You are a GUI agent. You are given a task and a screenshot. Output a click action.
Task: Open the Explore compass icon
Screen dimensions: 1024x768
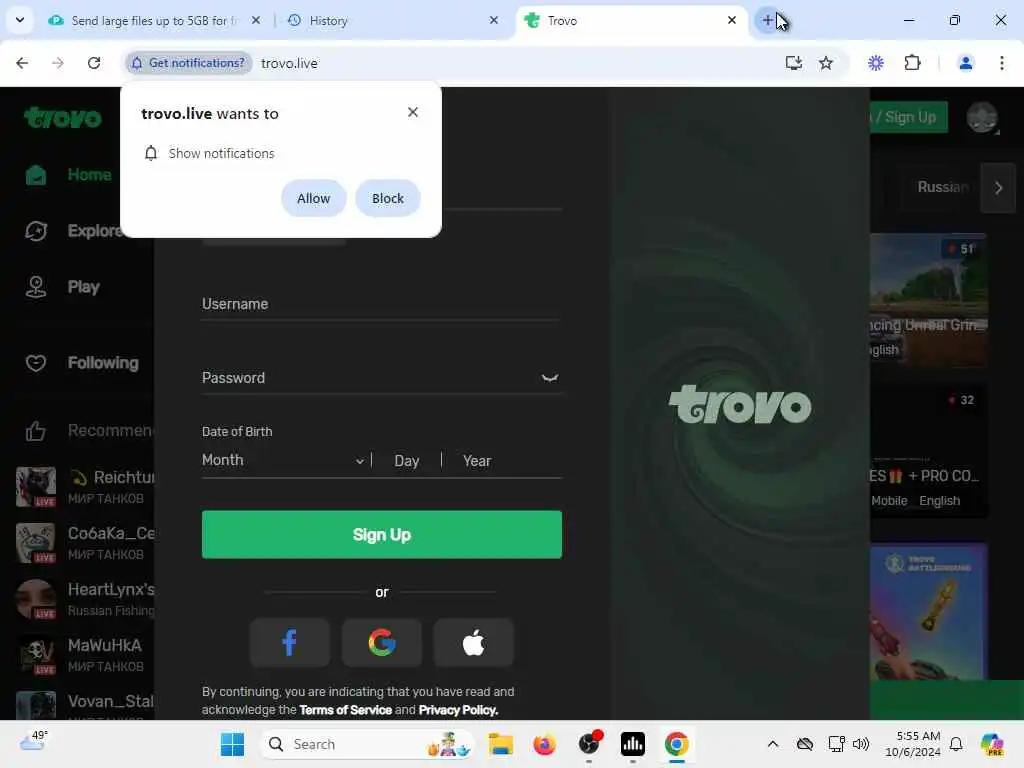[36, 231]
